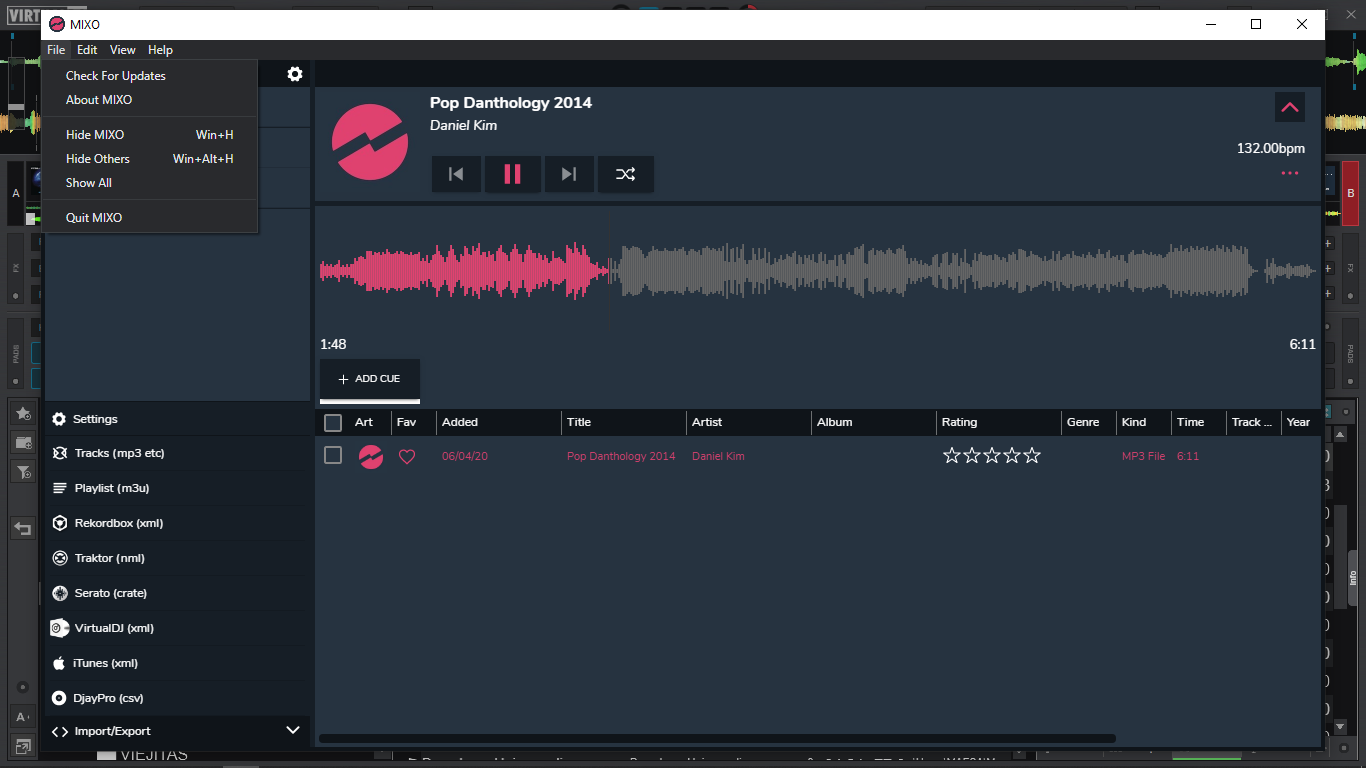Open the Edit menu
Image resolution: width=1366 pixels, height=768 pixels.
pos(87,50)
